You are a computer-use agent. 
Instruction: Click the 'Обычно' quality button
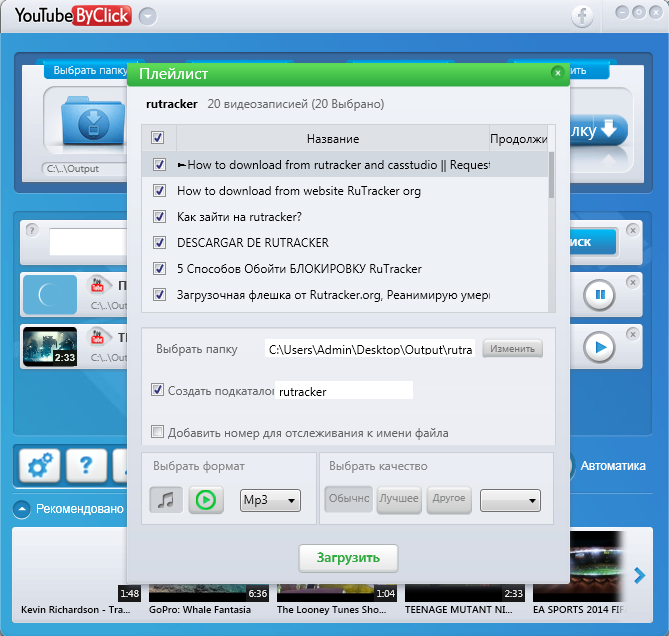point(349,499)
